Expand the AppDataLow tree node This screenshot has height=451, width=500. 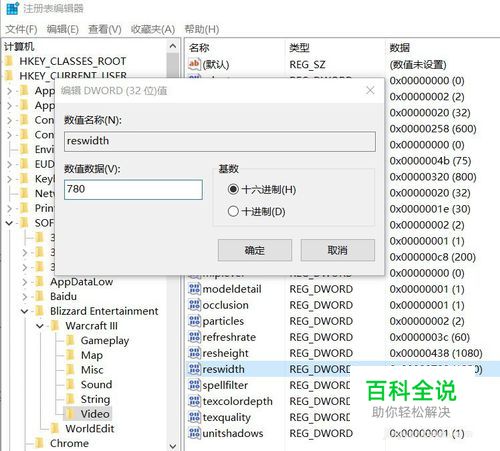(x=24, y=282)
